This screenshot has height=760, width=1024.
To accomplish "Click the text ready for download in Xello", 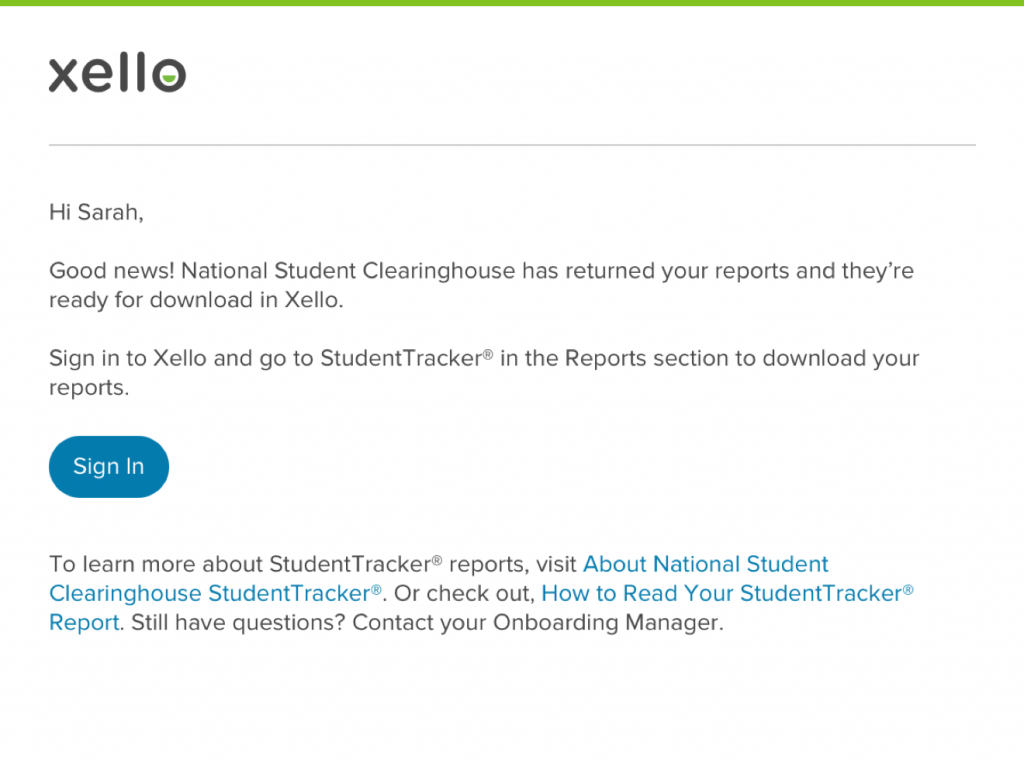I will point(196,300).
